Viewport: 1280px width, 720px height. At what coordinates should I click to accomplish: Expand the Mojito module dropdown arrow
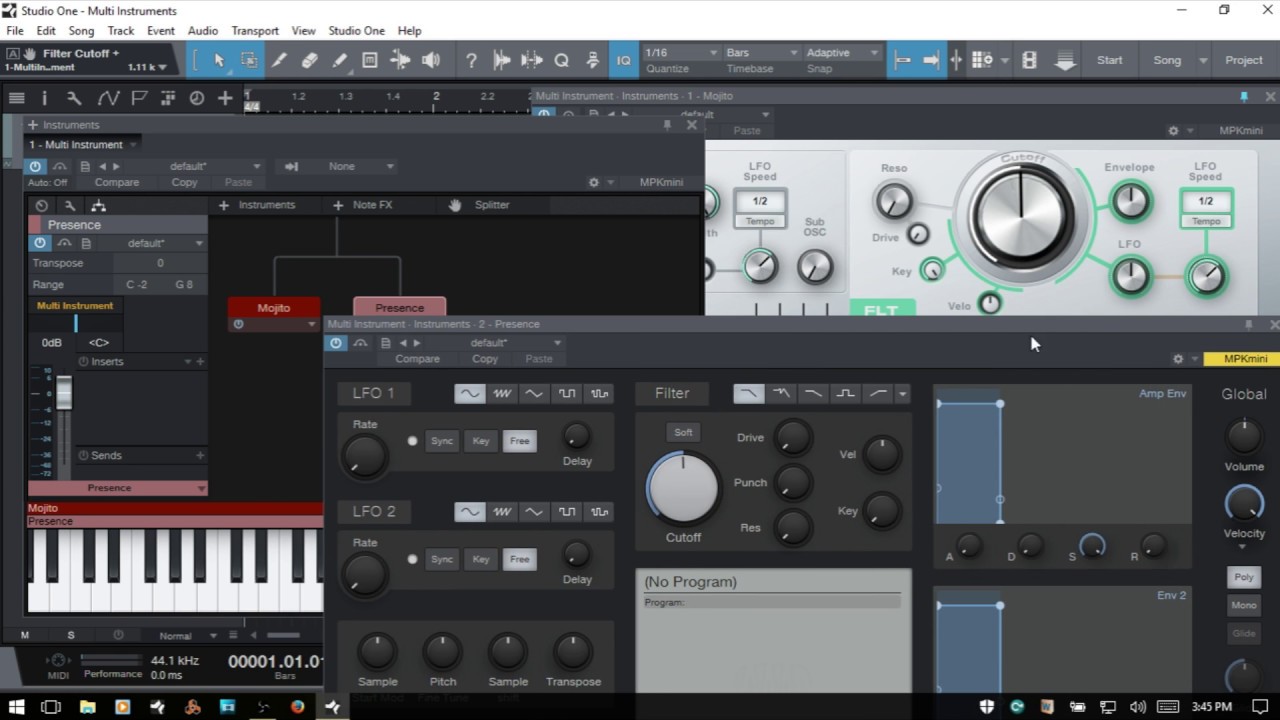tap(312, 325)
